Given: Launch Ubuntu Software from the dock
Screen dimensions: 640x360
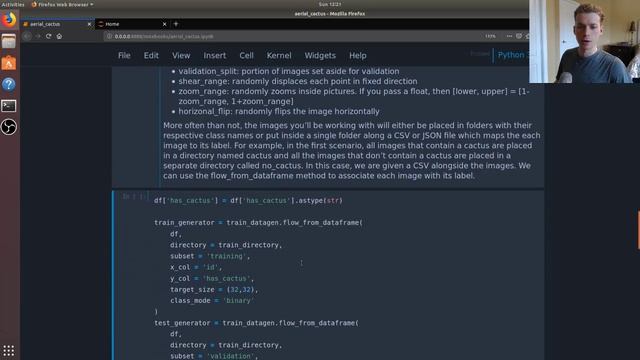Looking at the screenshot, I should pos(9,63).
